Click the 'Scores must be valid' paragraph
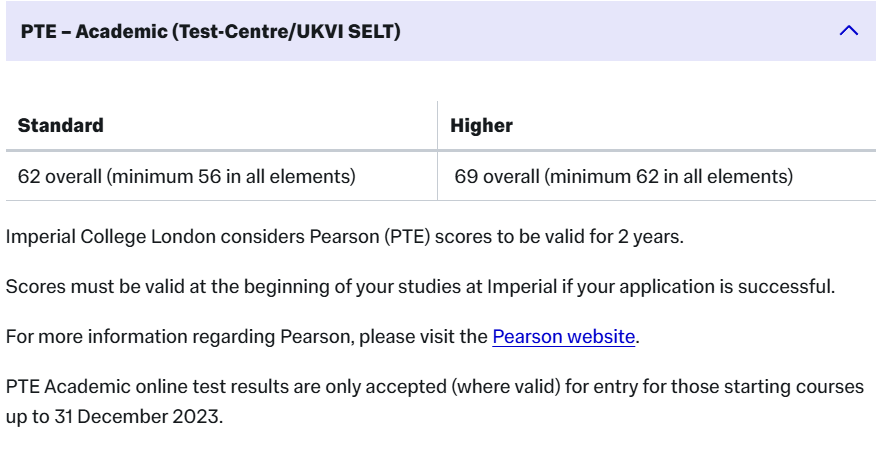This screenshot has width=877, height=450. click(x=420, y=289)
